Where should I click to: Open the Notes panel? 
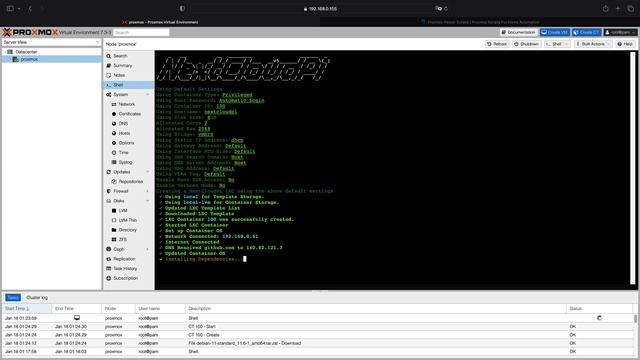[119, 75]
